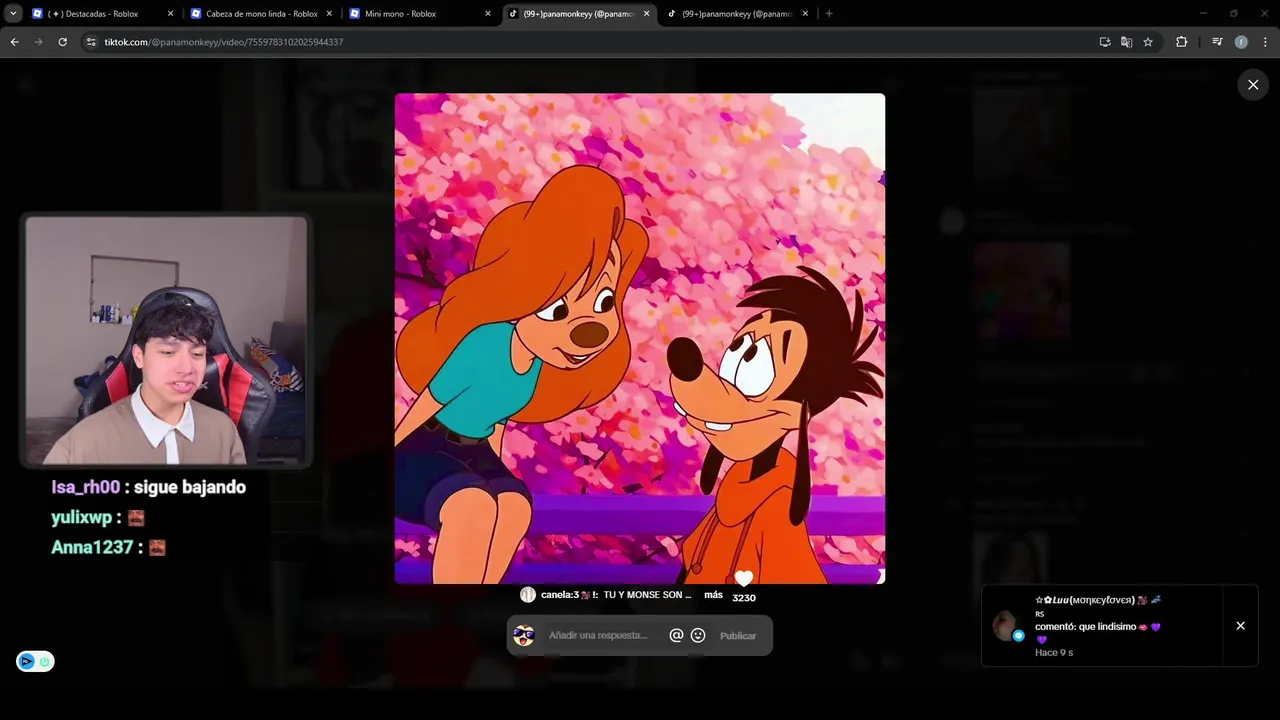Install app via address bar icon
This screenshot has width=1280, height=720.
coord(1105,42)
